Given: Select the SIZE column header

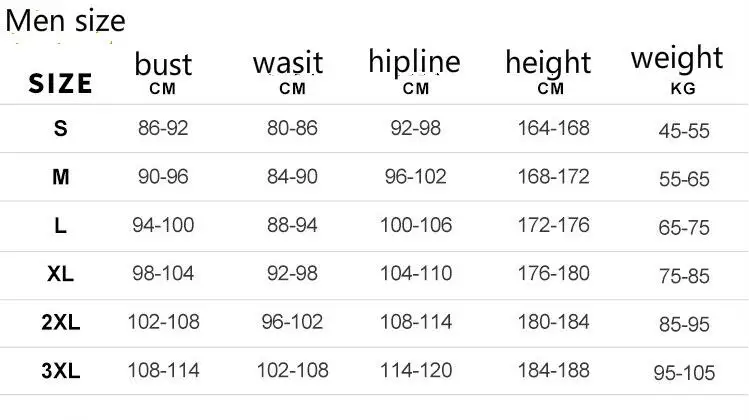Looking at the screenshot, I should point(60,84).
